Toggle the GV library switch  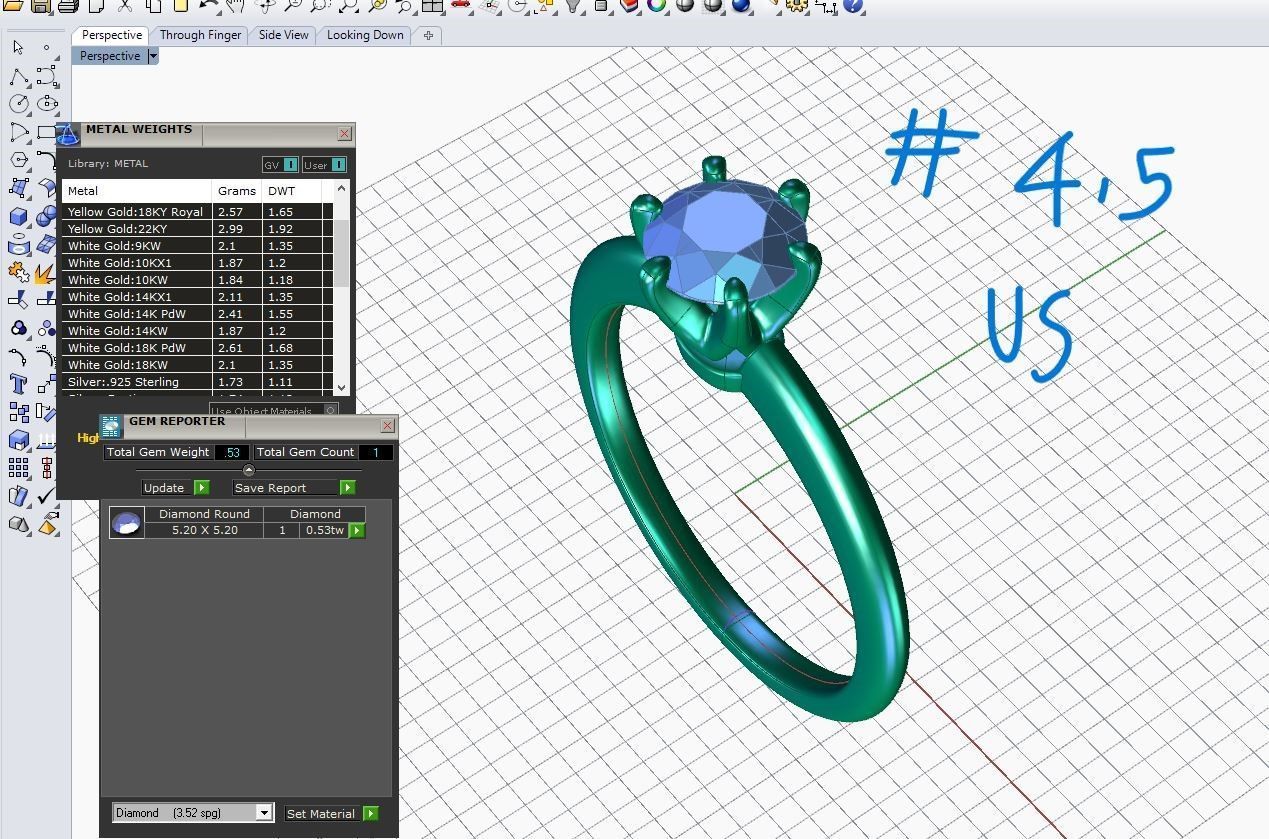(291, 164)
